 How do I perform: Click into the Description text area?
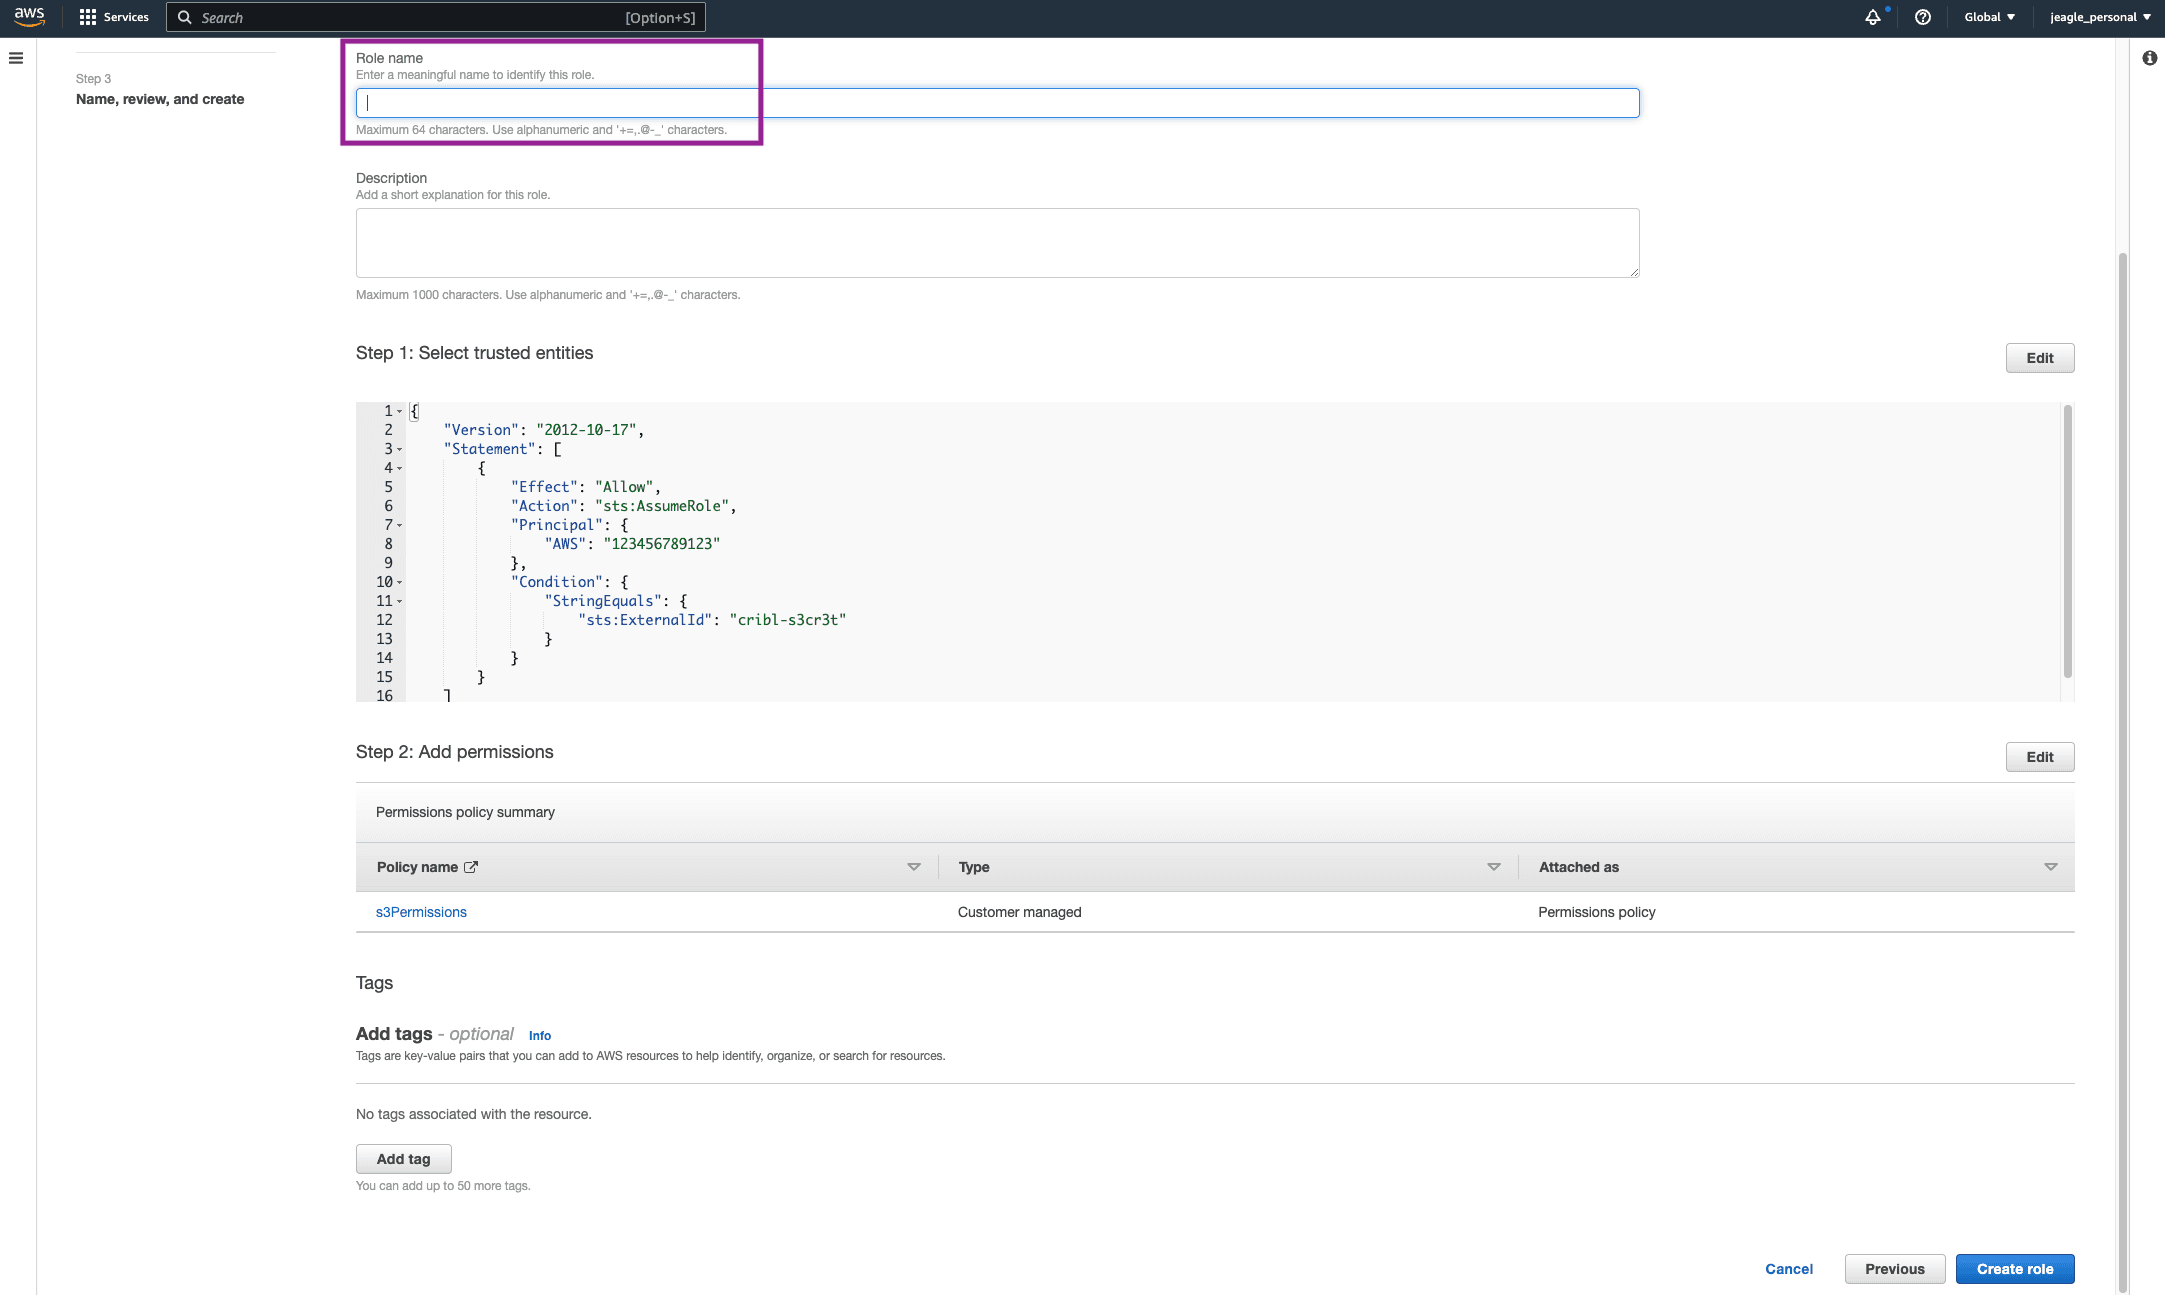(x=997, y=243)
